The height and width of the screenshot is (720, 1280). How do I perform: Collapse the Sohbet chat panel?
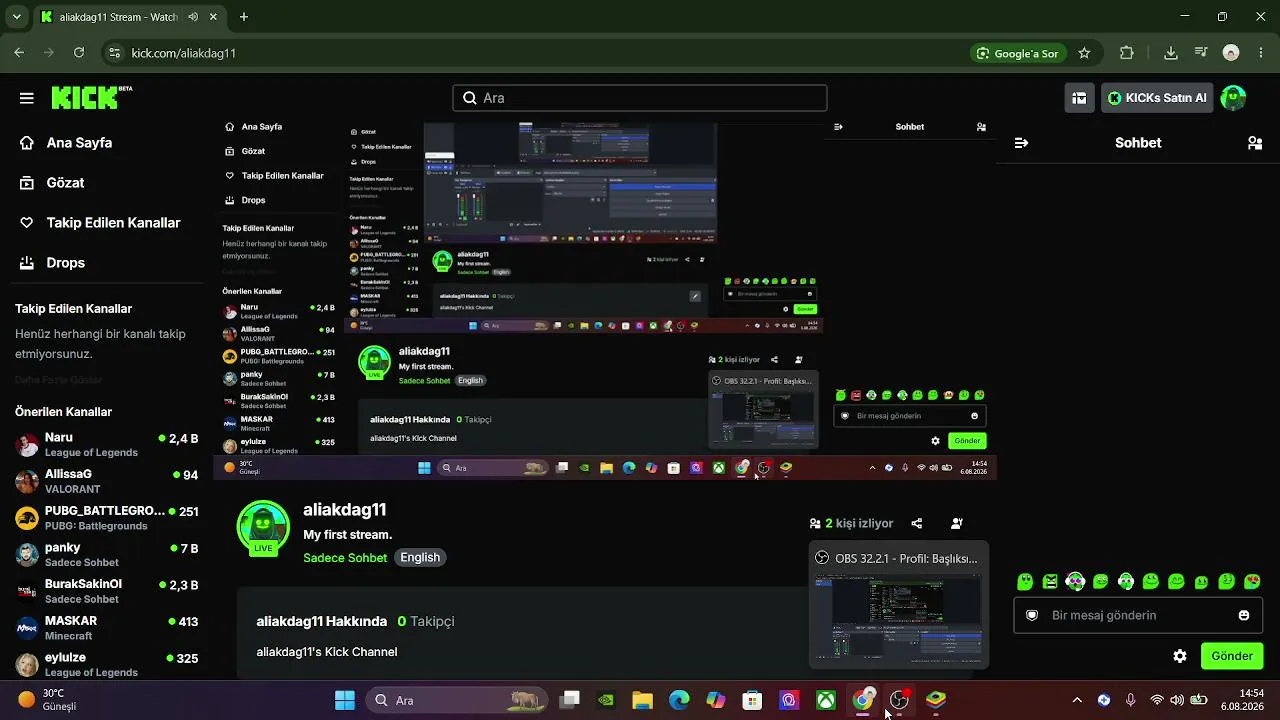pos(1021,143)
